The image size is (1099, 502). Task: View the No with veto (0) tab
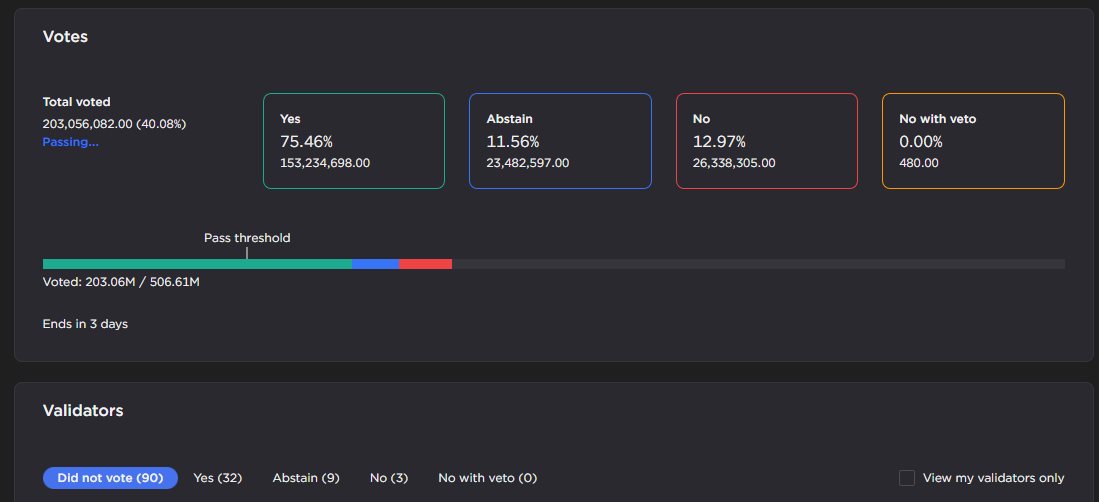[x=488, y=478]
